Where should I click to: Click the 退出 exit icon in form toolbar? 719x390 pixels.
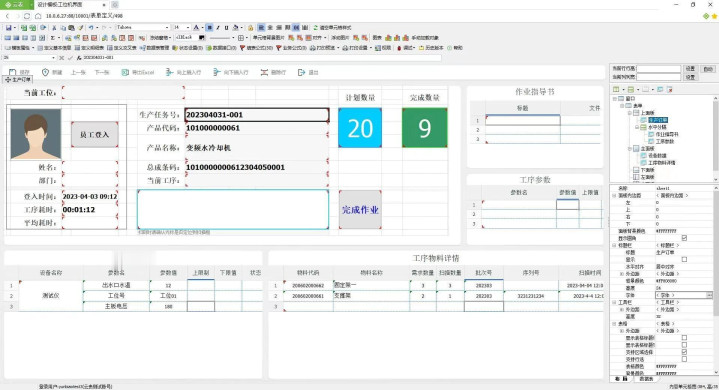pyautogui.click(x=301, y=72)
